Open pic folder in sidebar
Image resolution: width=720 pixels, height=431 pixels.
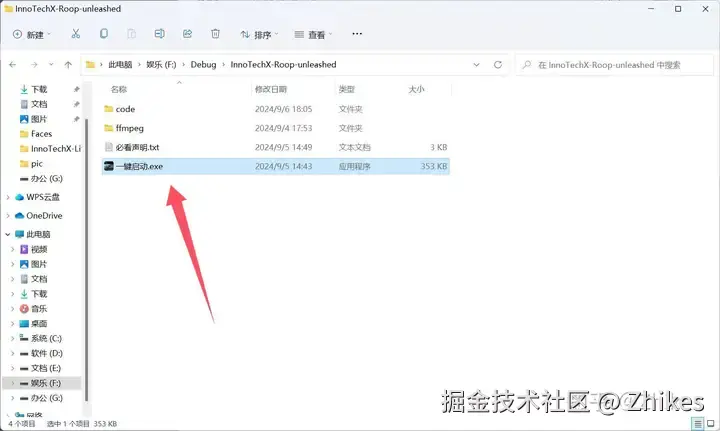[37, 164]
